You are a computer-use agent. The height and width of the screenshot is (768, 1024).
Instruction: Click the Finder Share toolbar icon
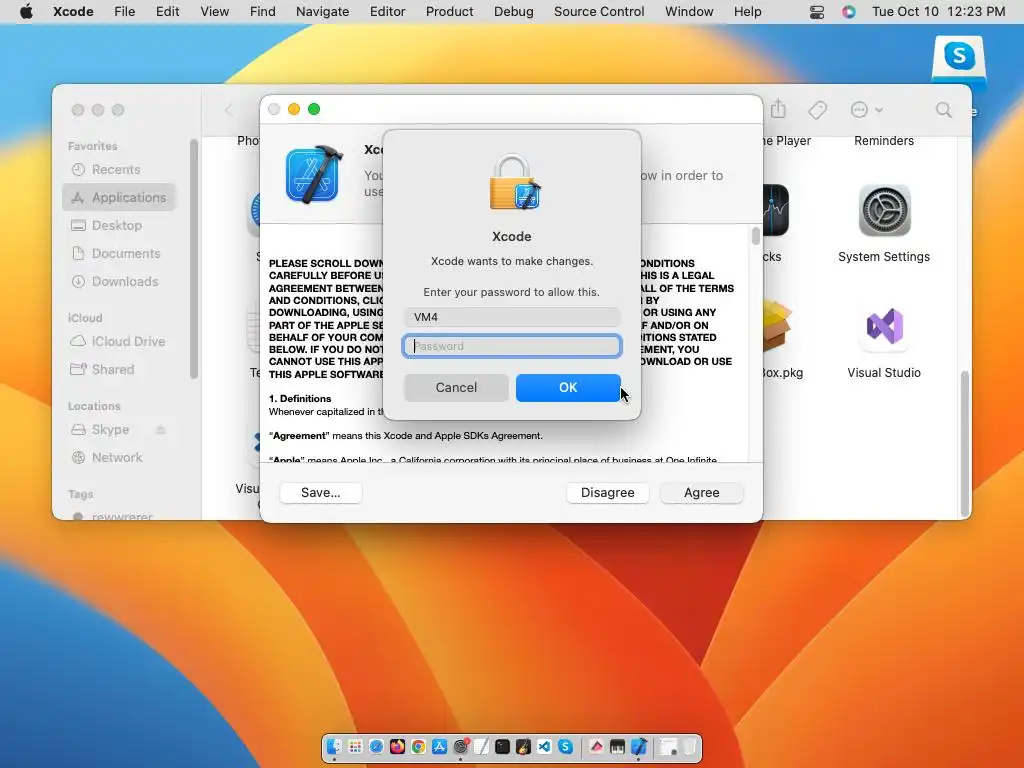[x=778, y=109]
